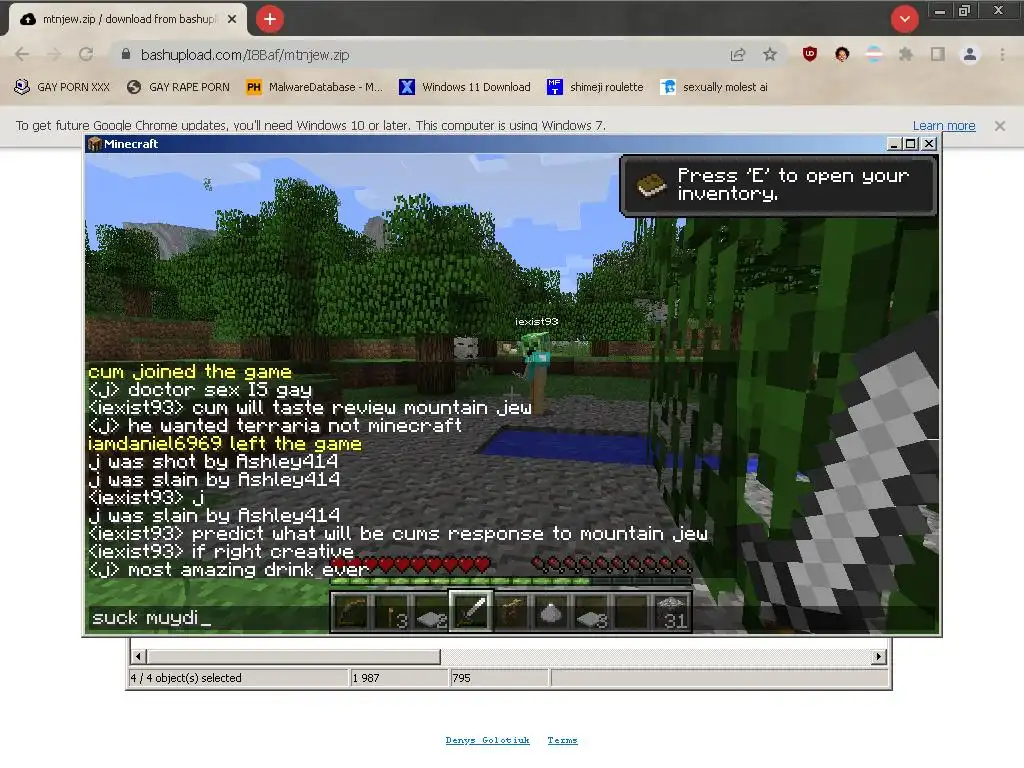Click the browser forward arrow
This screenshot has height=768, width=1024.
click(x=54, y=55)
